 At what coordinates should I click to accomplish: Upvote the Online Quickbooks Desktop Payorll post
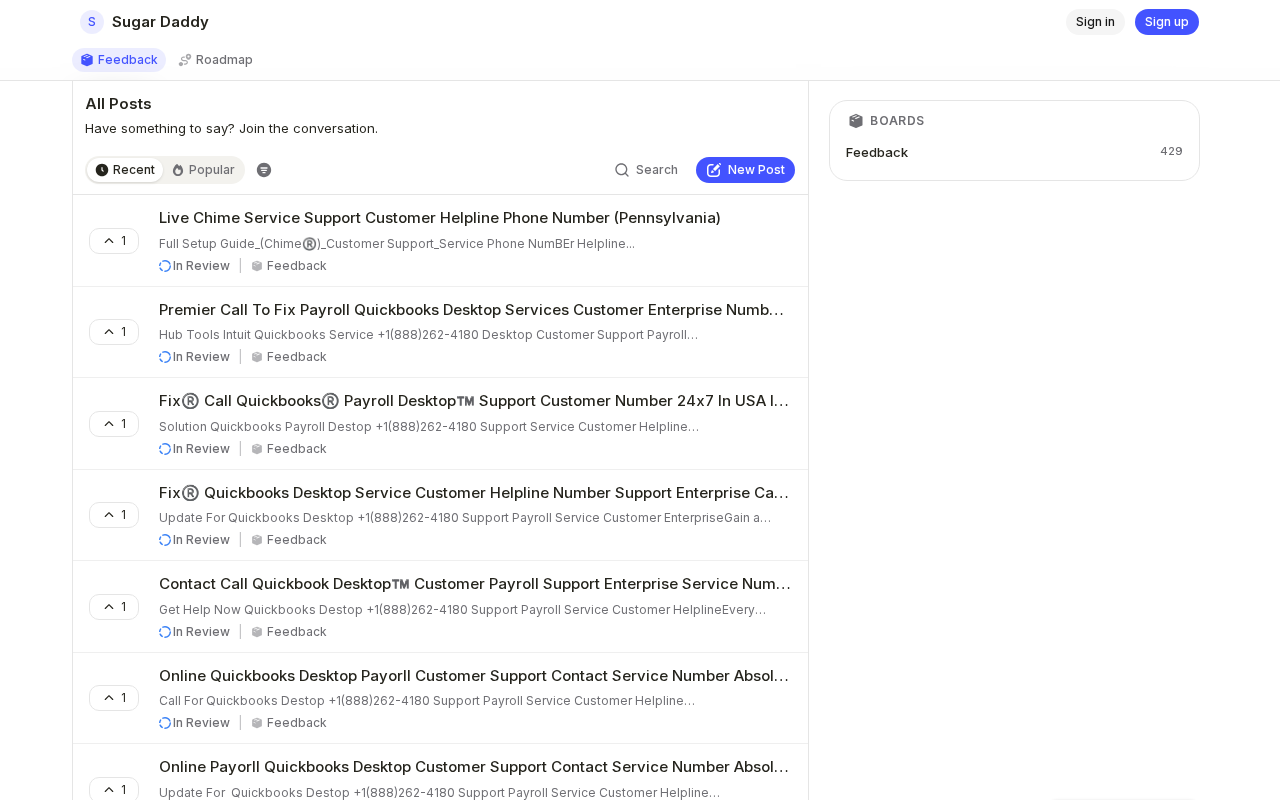click(x=114, y=698)
